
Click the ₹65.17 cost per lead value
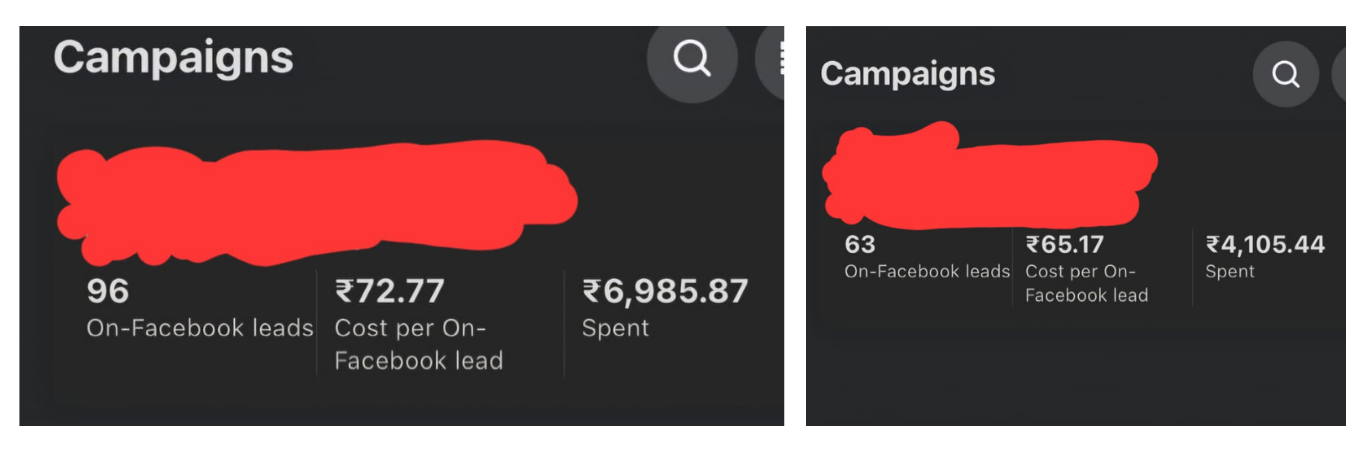pos(1064,244)
